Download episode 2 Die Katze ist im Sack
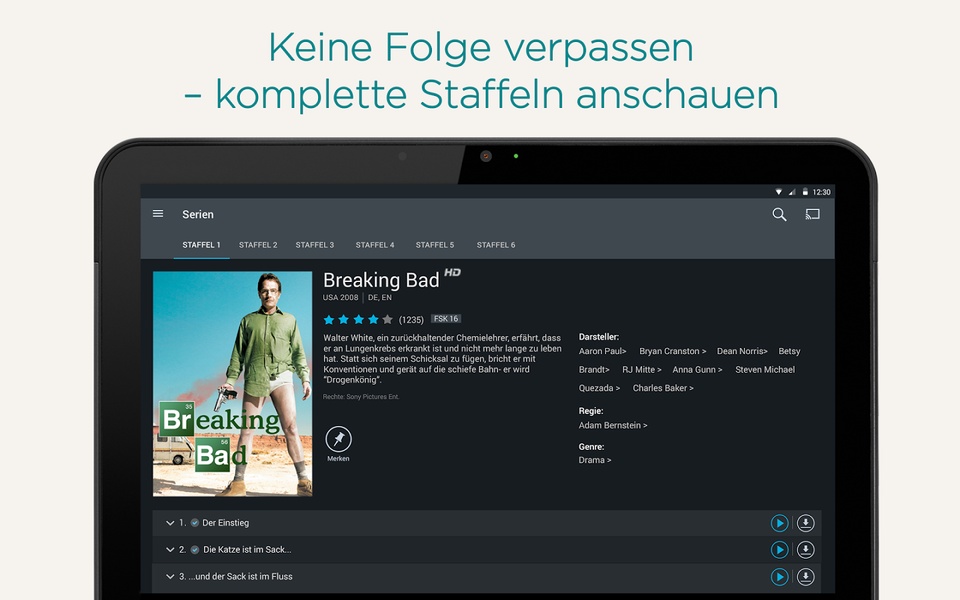This screenshot has width=960, height=600. [x=806, y=550]
